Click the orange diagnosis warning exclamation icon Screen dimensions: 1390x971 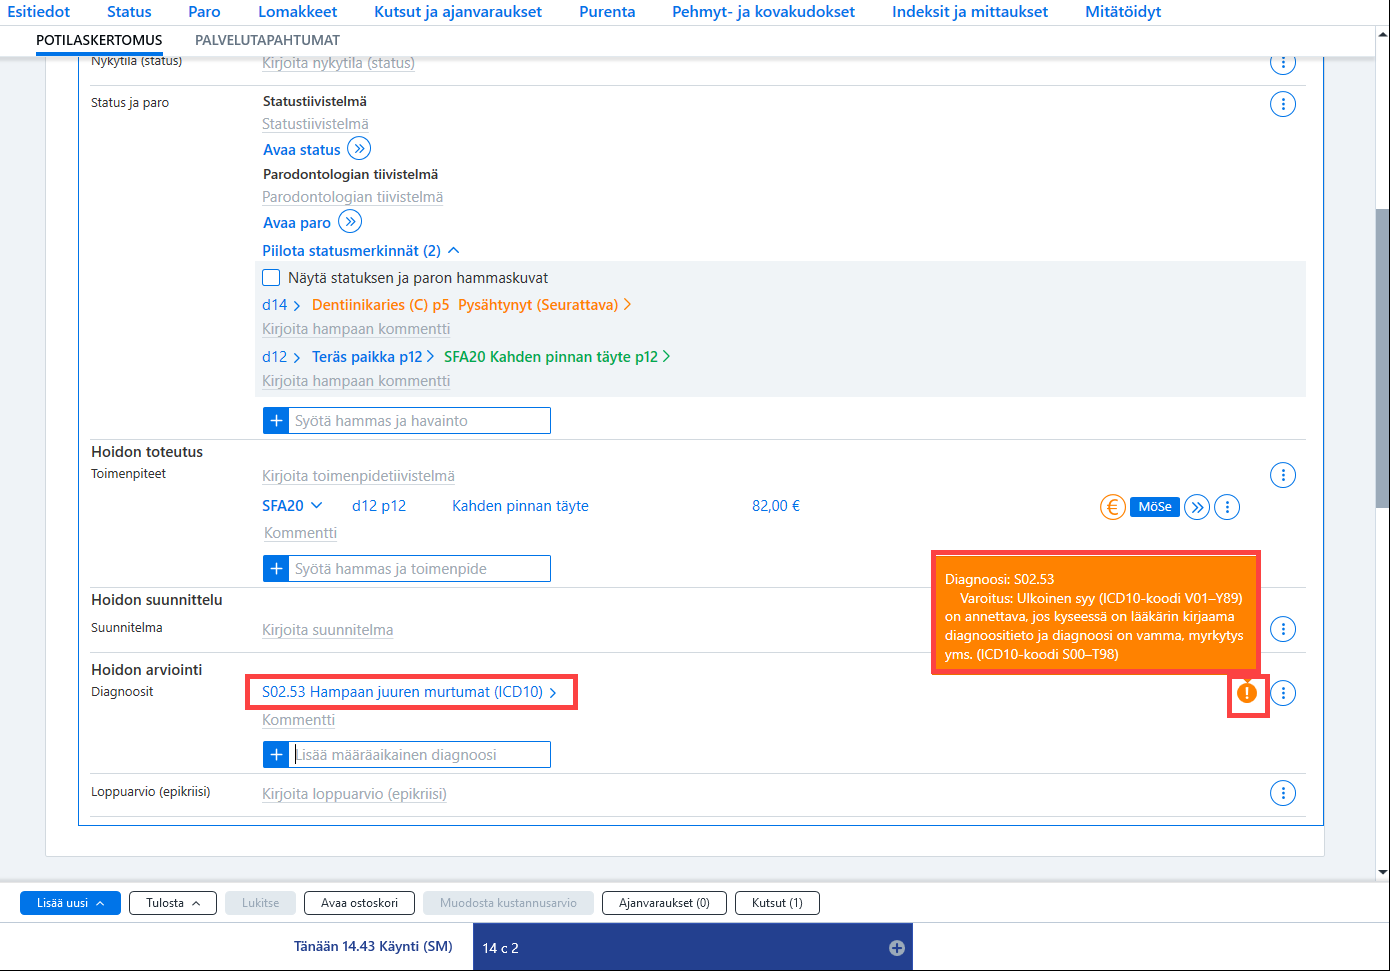click(x=1247, y=693)
